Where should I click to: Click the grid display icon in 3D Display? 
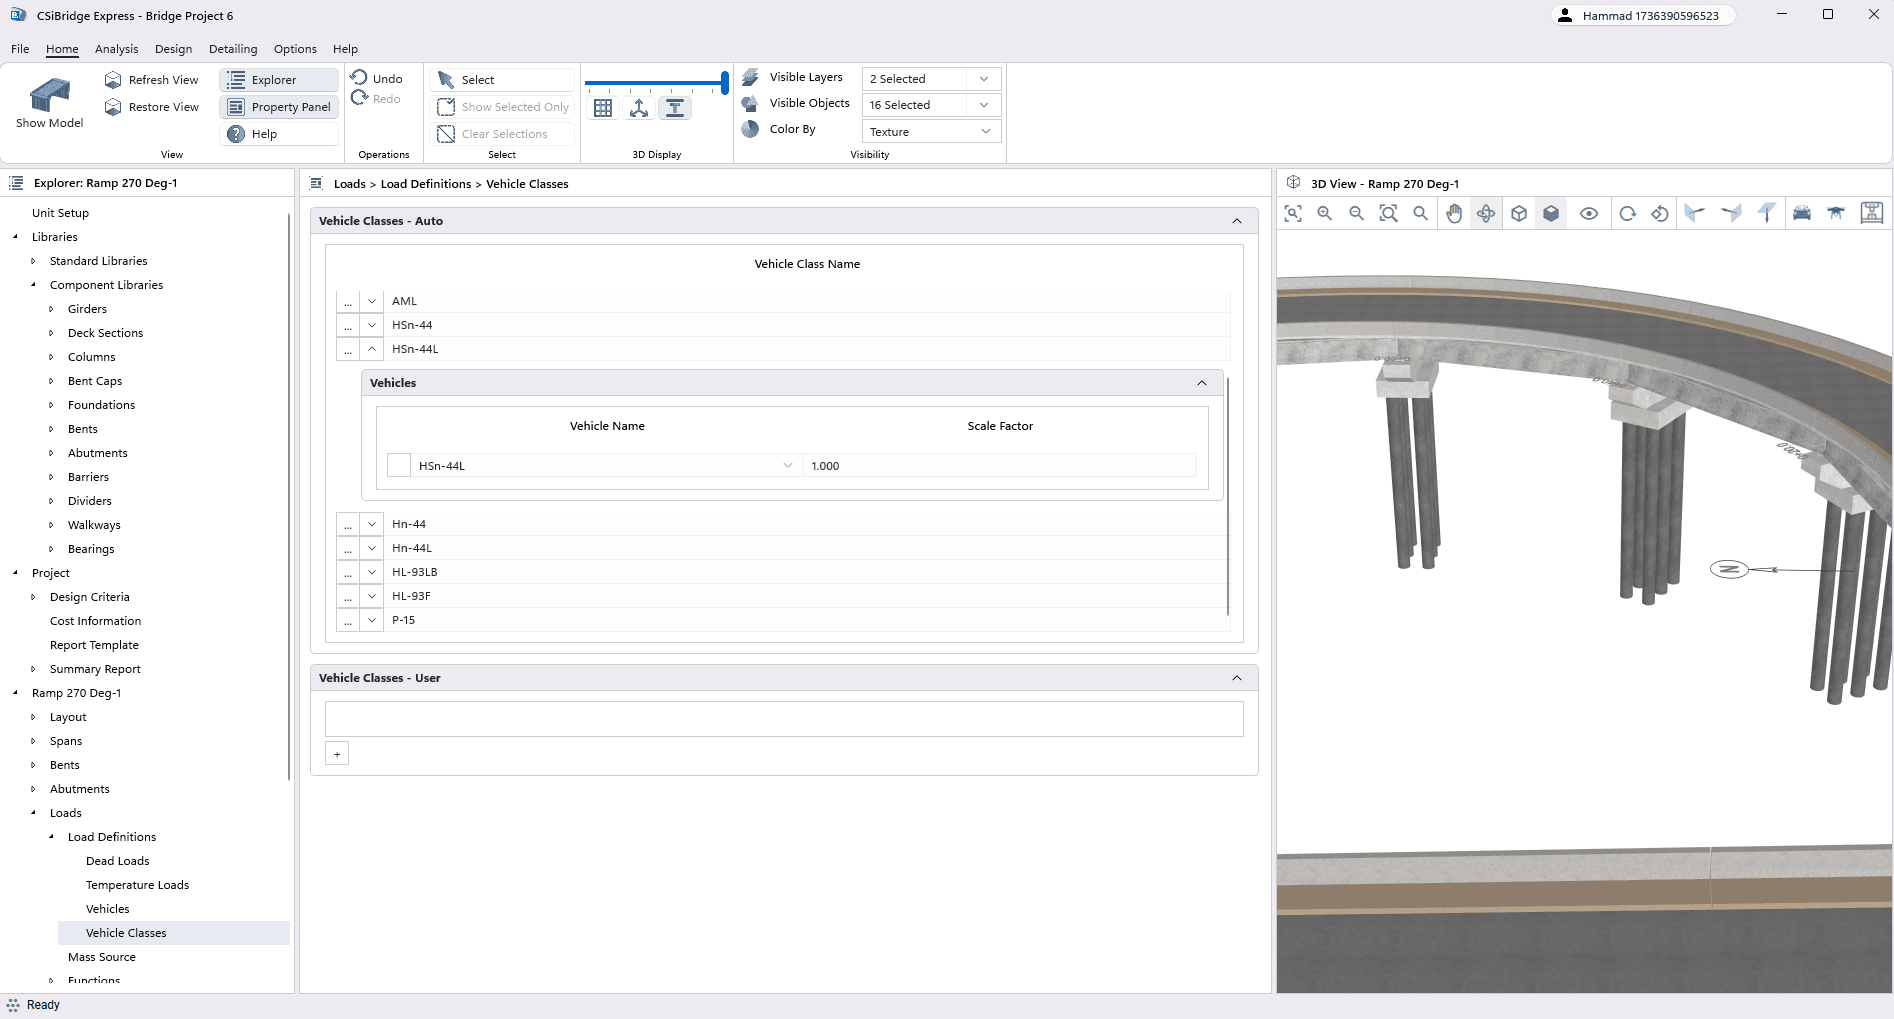[603, 109]
